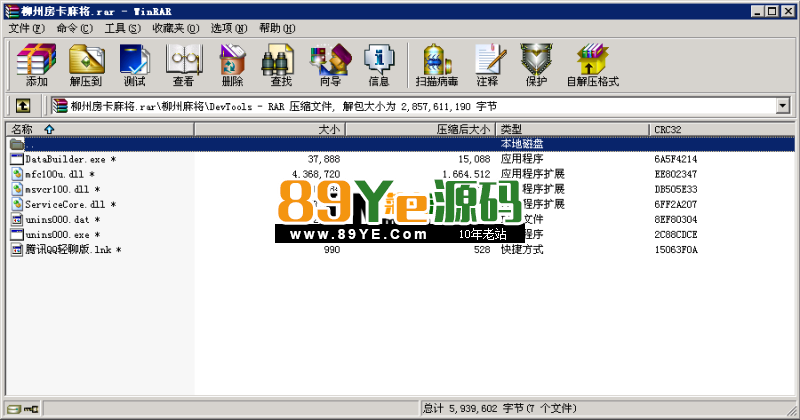Image resolution: width=800 pixels, height=420 pixels.
Task: Sort by Name (名称) column header
Action: (100, 129)
